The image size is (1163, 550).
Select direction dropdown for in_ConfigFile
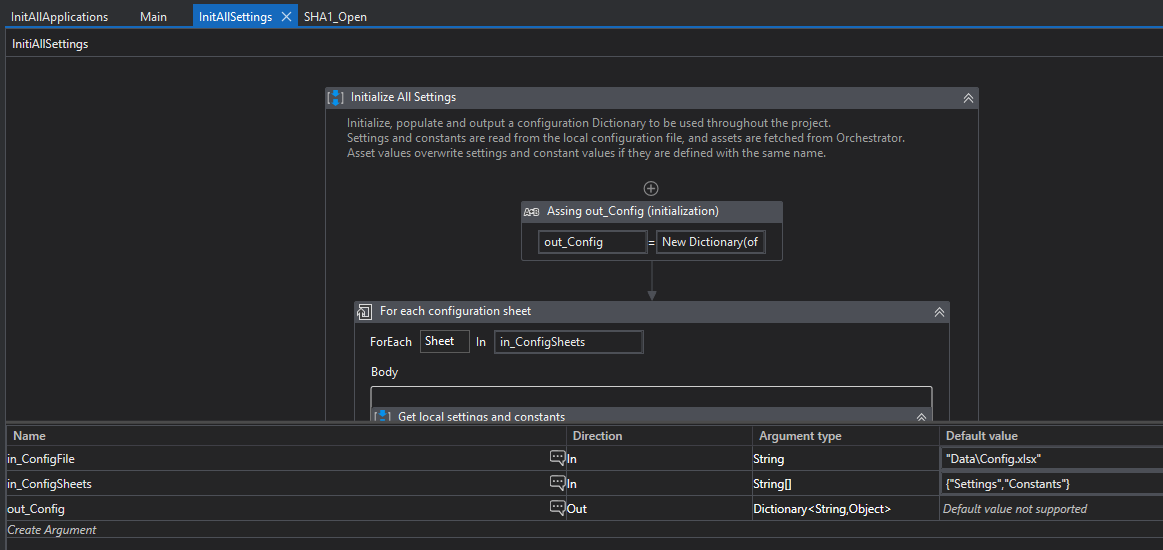658,459
